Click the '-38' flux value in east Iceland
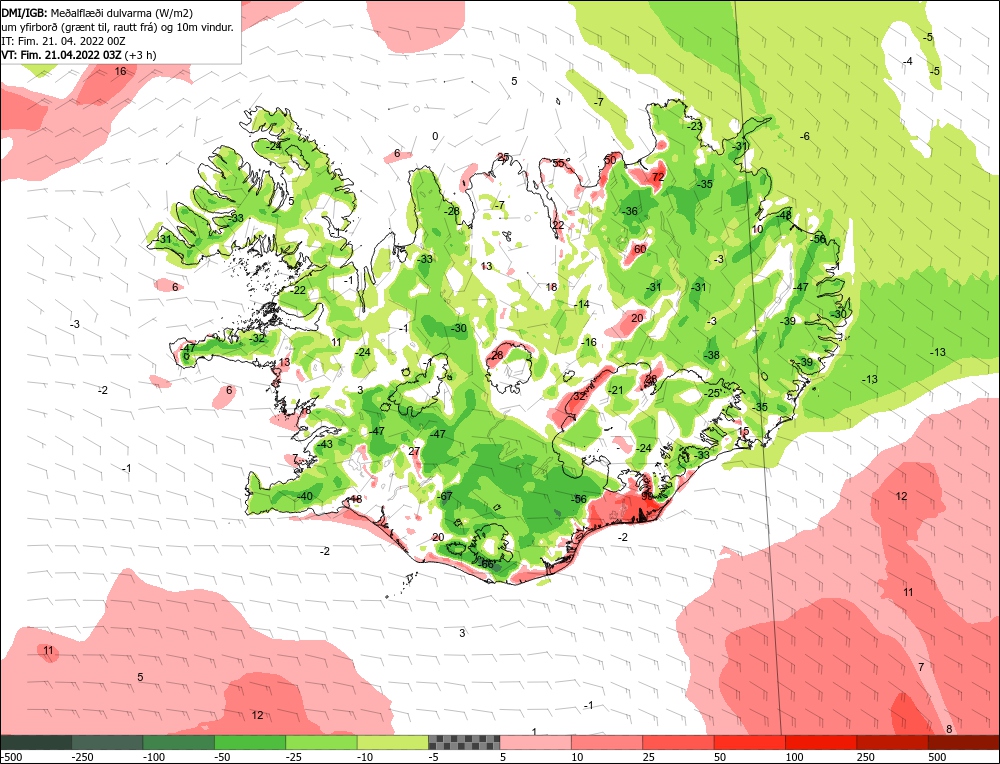 point(711,355)
